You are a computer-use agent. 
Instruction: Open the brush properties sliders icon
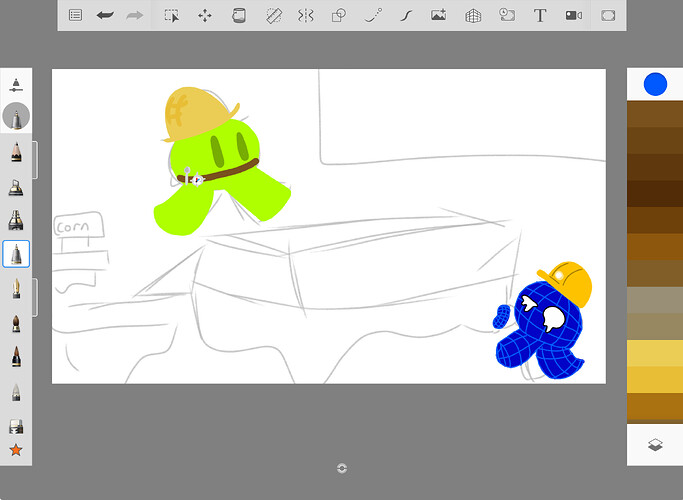click(x=16, y=83)
